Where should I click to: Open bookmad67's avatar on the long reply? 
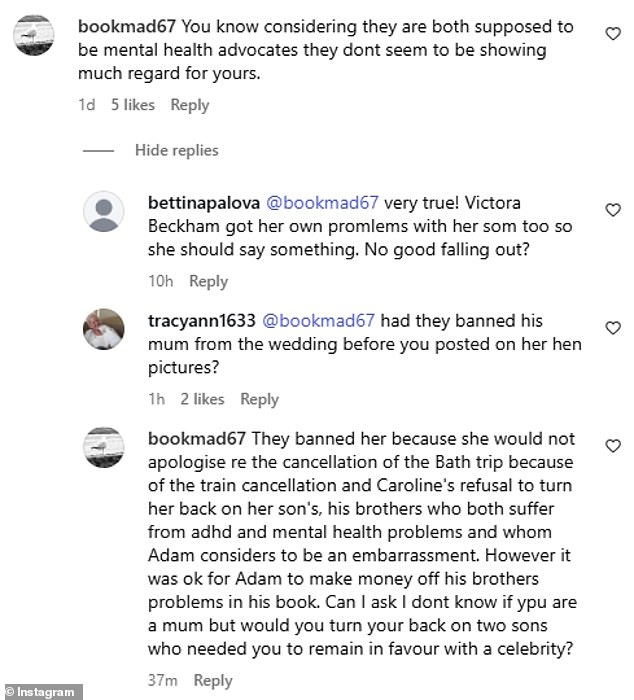[103, 450]
